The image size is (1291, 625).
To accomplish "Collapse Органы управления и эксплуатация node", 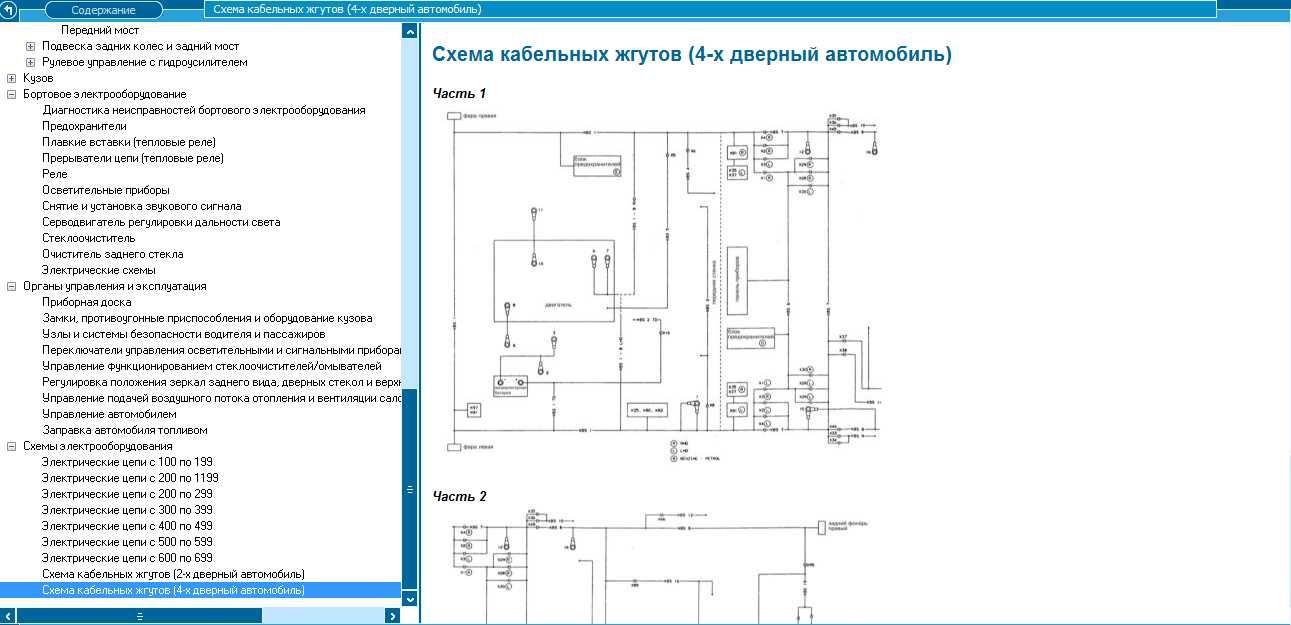I will coord(11,286).
